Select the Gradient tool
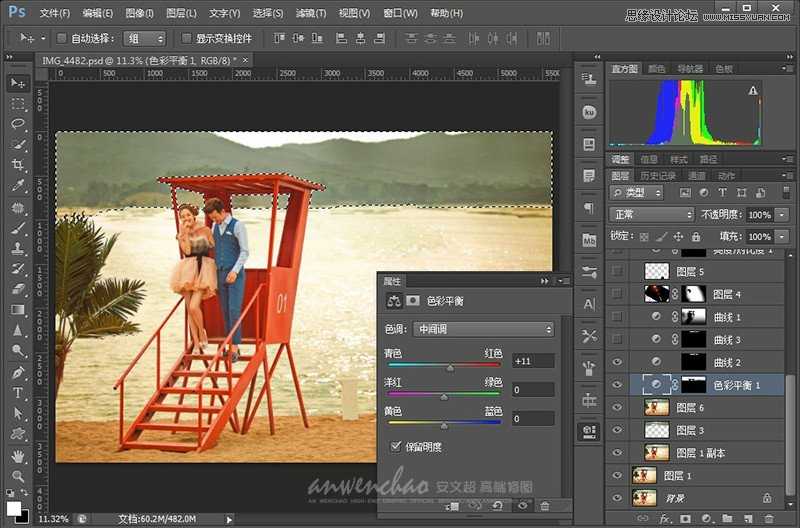The height and width of the screenshot is (528, 800). click(x=18, y=310)
